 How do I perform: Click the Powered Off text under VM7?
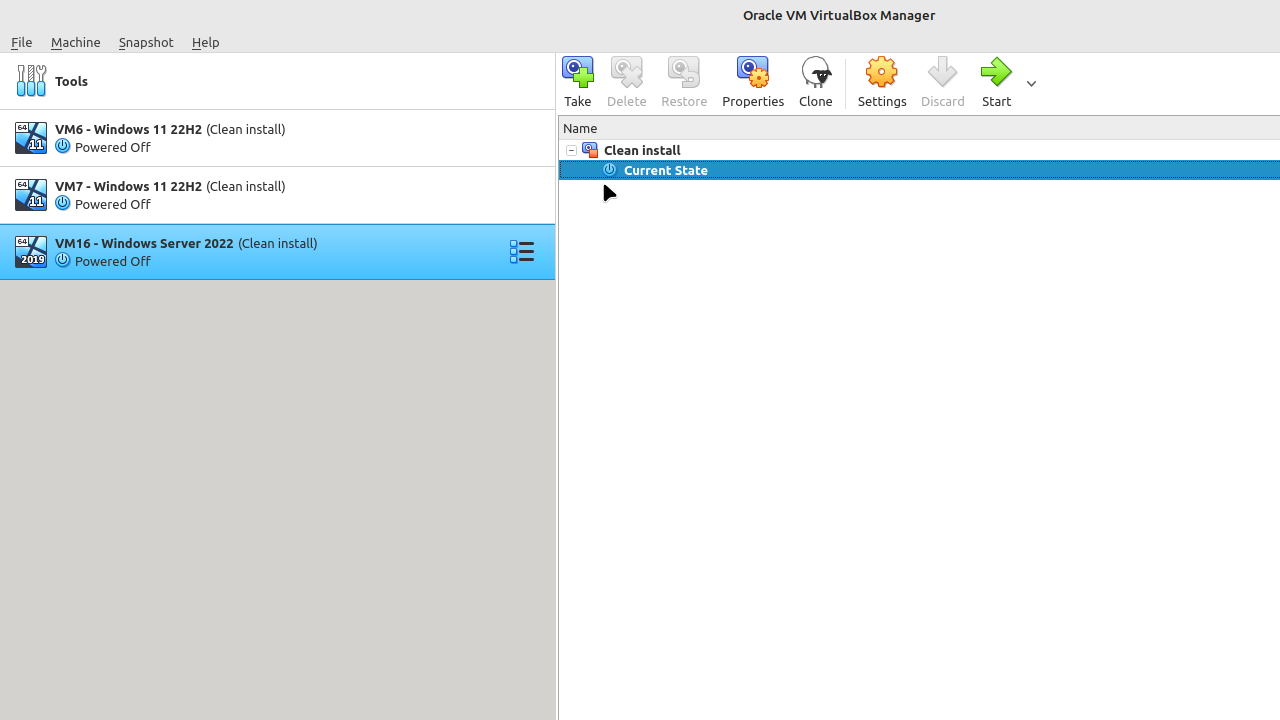(x=113, y=204)
